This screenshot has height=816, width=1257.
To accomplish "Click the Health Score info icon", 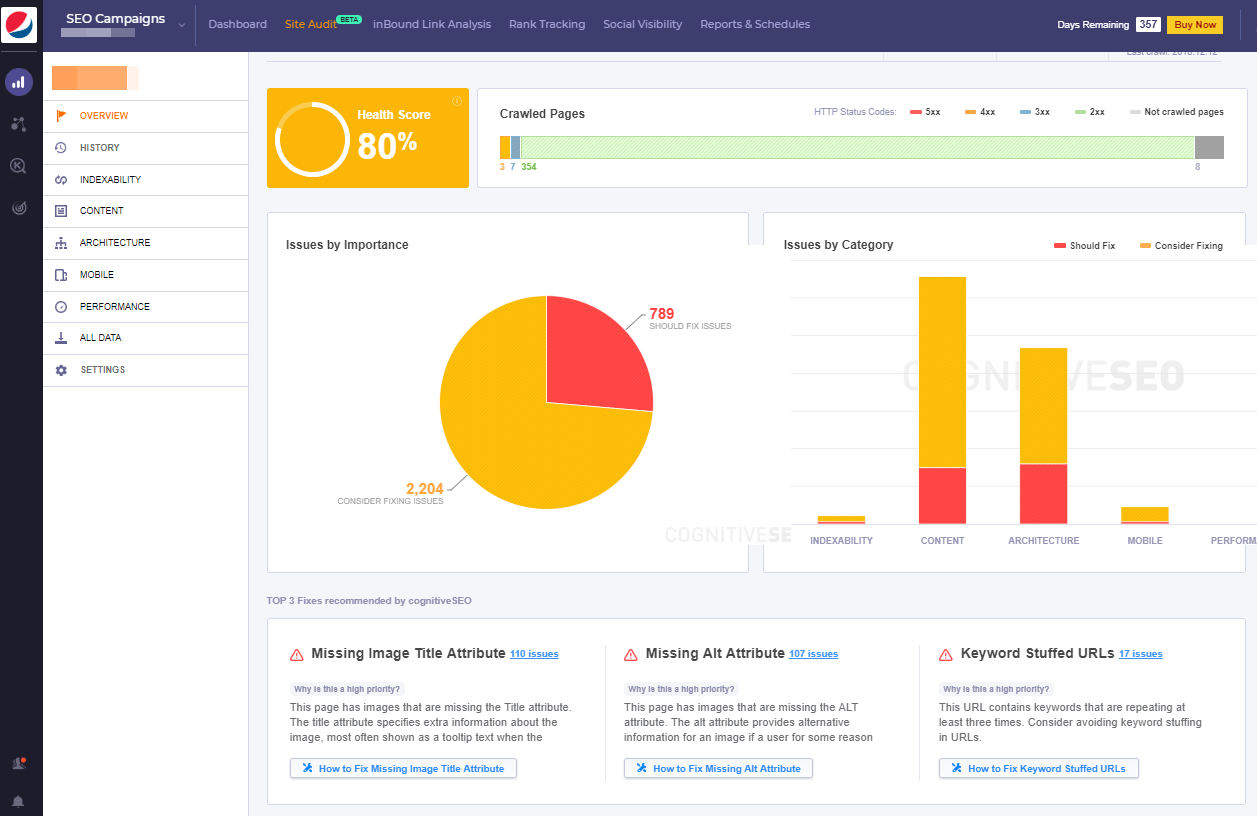I will 456,100.
